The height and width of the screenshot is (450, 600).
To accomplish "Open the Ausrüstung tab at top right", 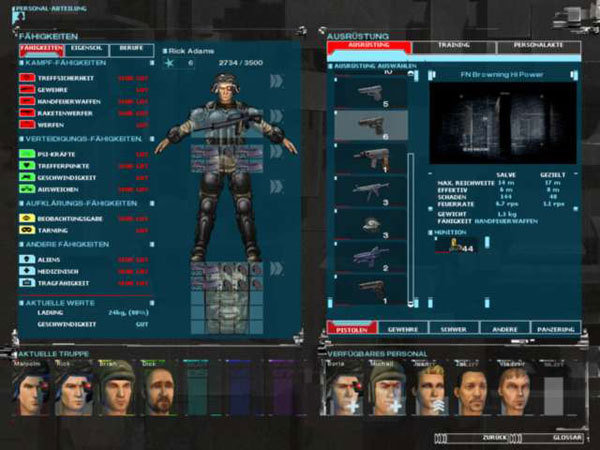I will [x=369, y=46].
